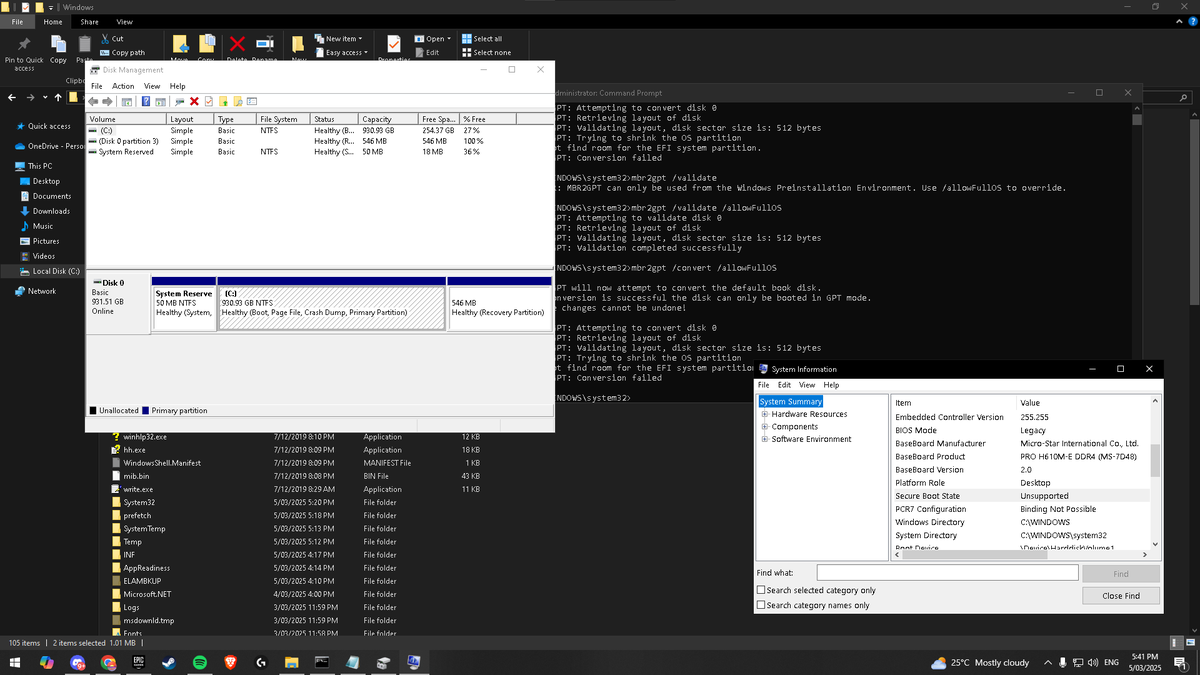Click red Delete icon in Explorer ribbon
This screenshot has height=675, width=1200.
pos(237,46)
